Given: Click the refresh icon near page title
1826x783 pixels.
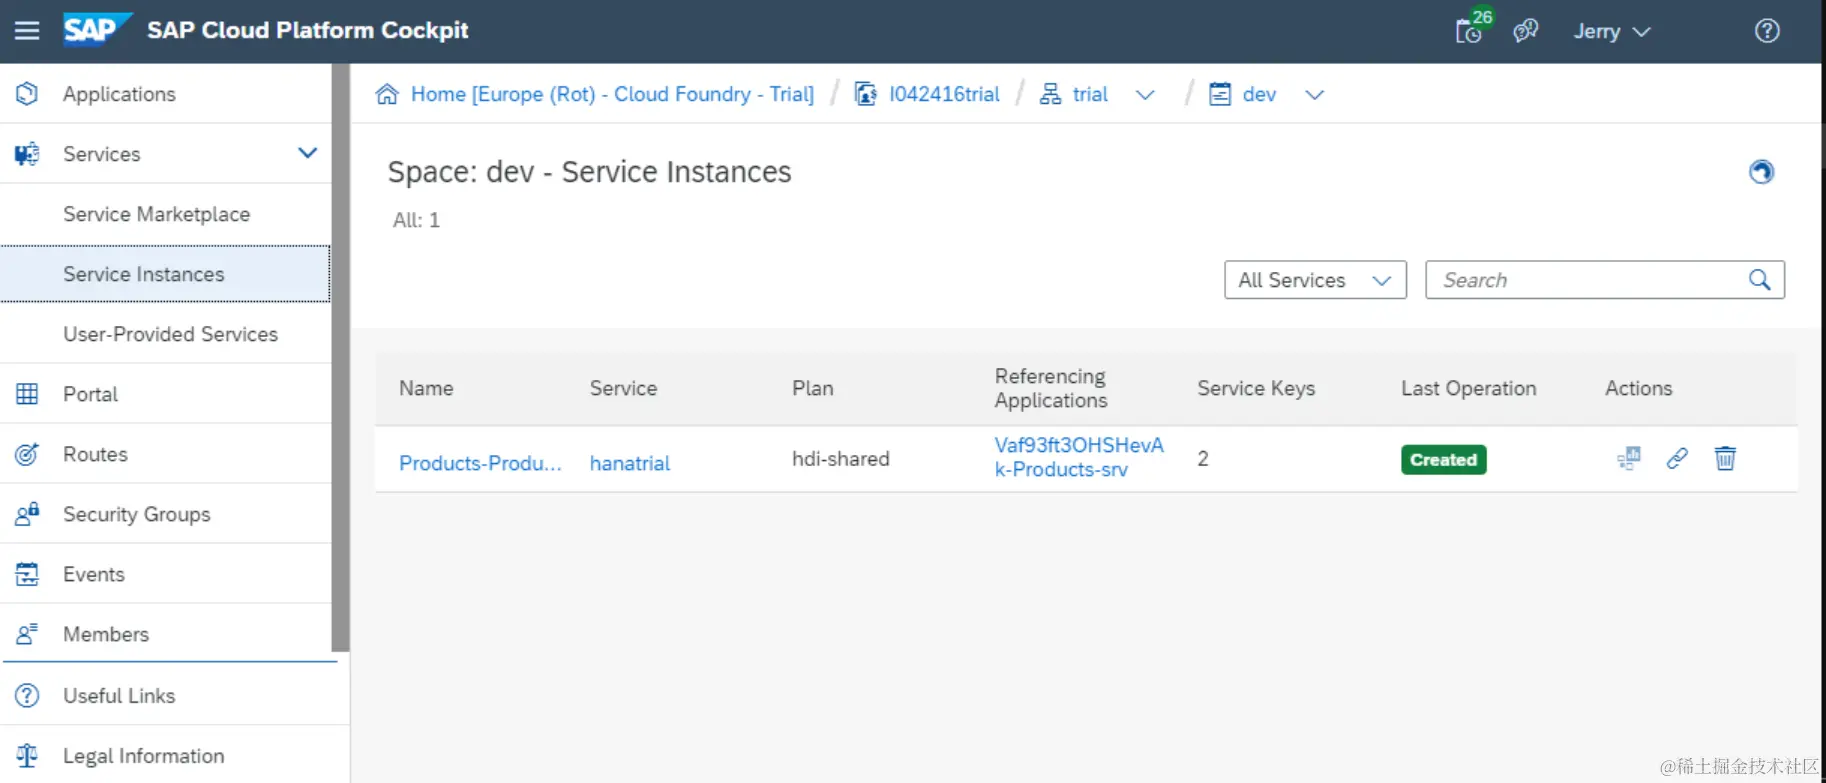Looking at the screenshot, I should pos(1761,172).
